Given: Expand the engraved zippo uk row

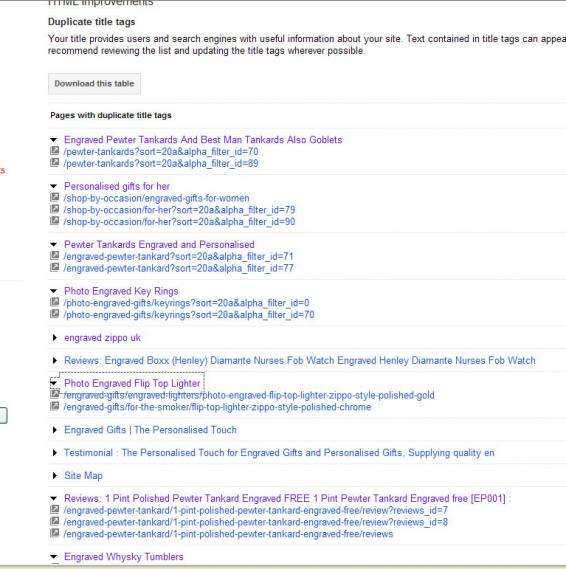Looking at the screenshot, I should [55, 337].
